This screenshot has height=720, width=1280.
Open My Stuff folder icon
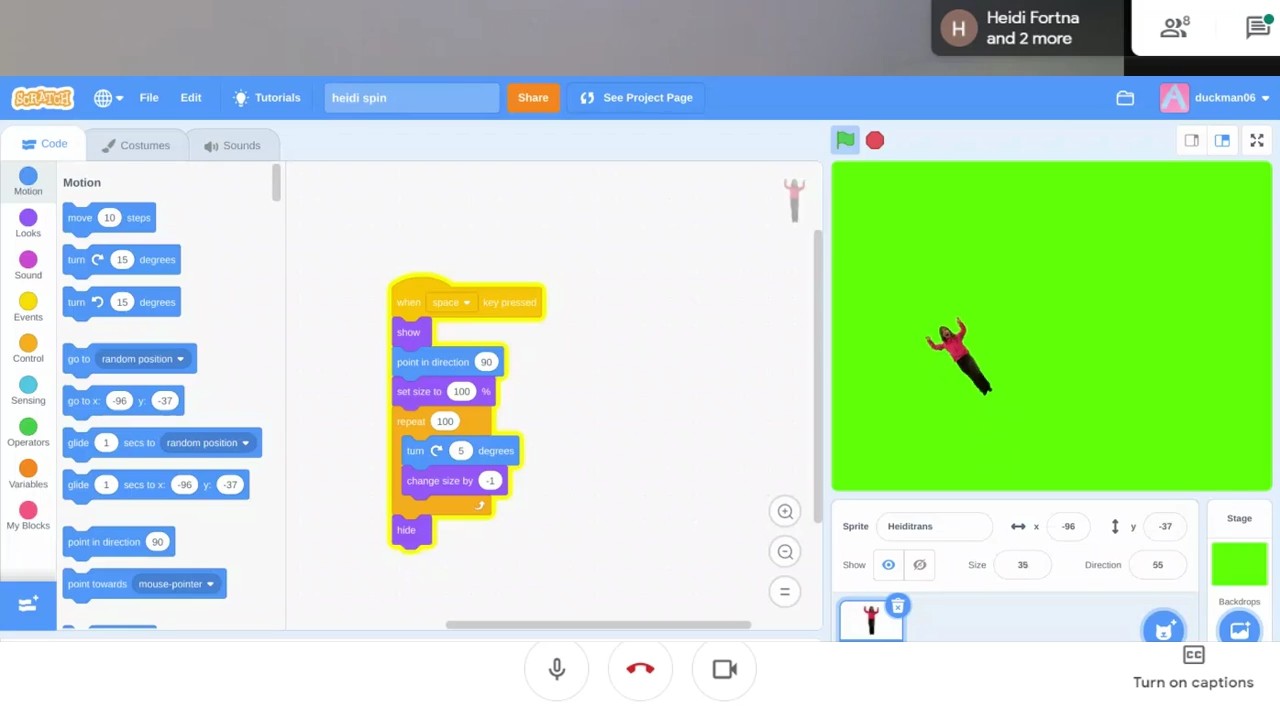(x=1125, y=98)
